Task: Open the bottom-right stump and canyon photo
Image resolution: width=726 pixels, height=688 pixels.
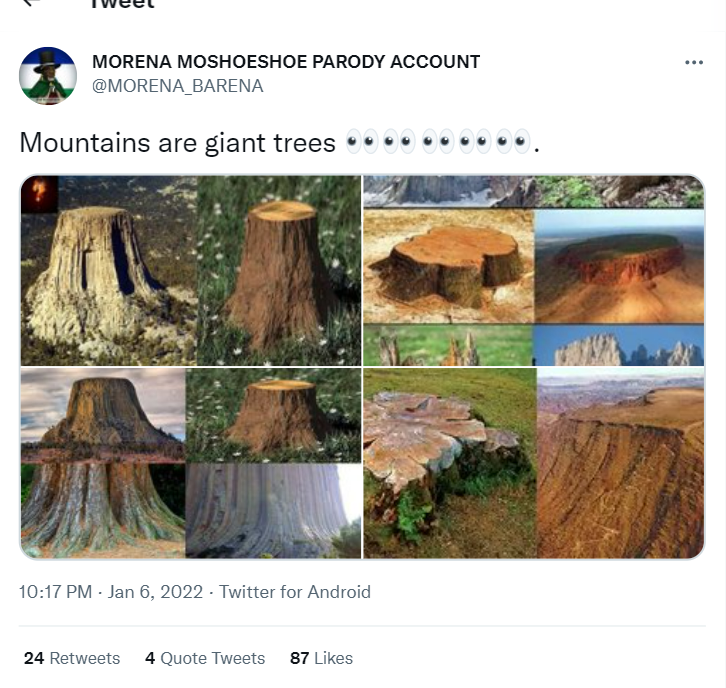Action: (x=533, y=463)
